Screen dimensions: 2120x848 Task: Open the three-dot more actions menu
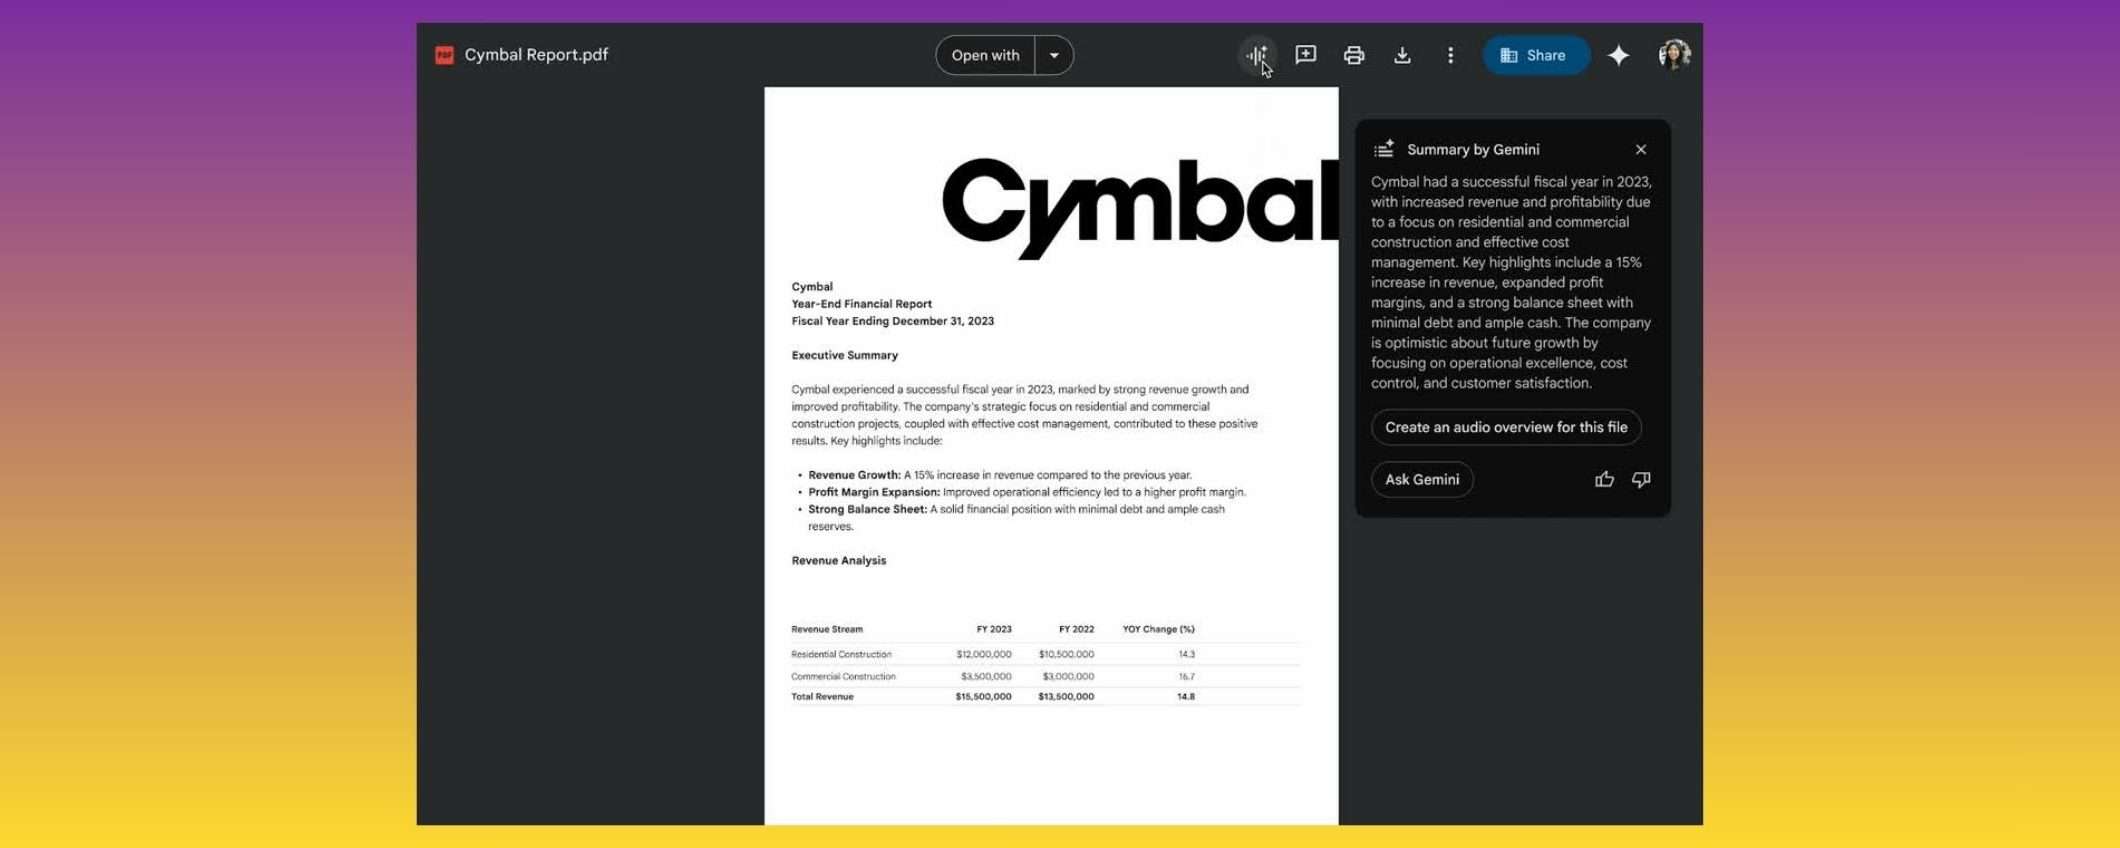click(1450, 55)
